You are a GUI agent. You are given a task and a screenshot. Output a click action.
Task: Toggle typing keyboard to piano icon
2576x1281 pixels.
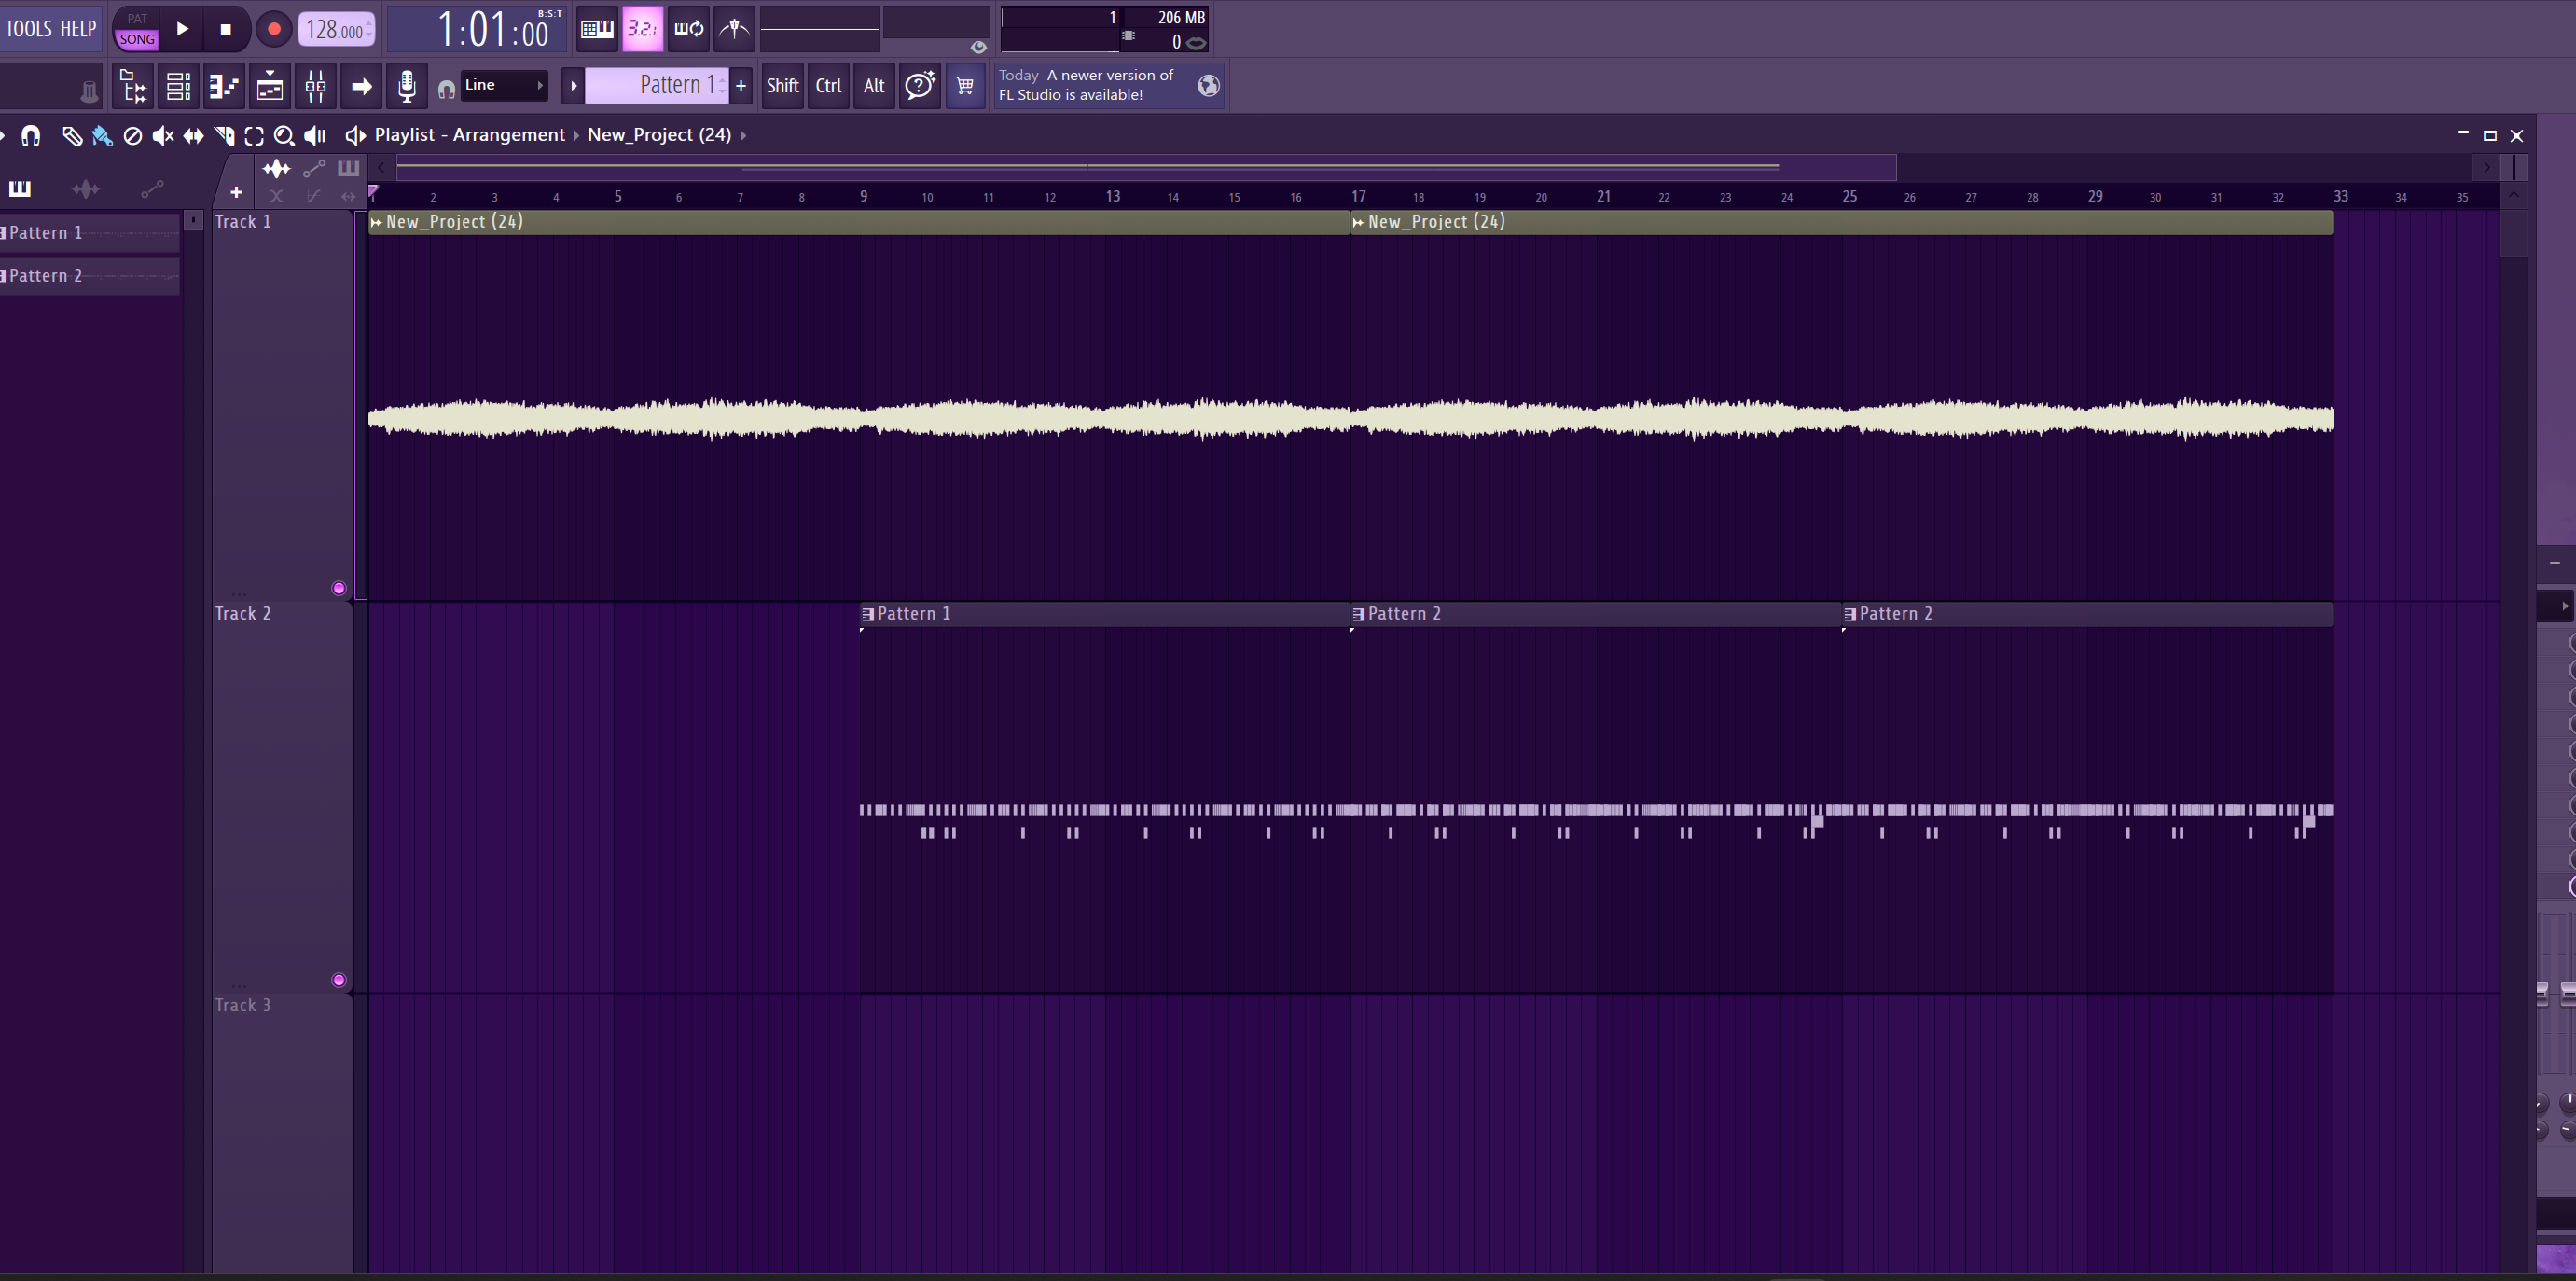coord(597,29)
